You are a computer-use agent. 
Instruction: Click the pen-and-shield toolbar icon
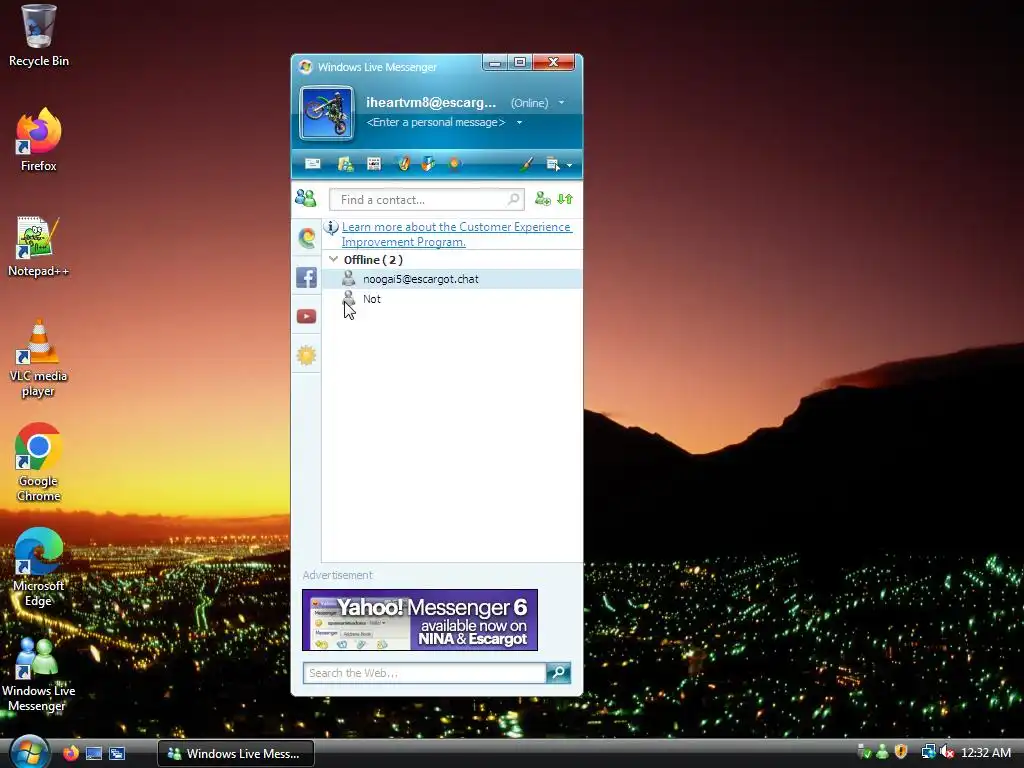pyautogui.click(x=404, y=163)
